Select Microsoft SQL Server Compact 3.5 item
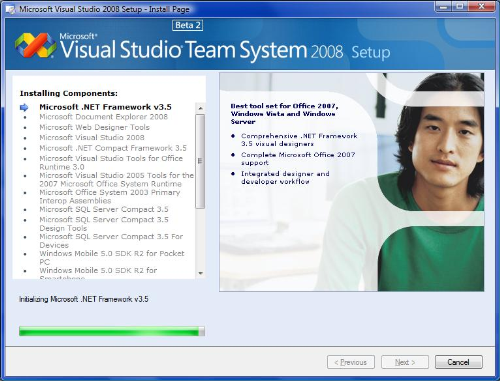 click(x=104, y=209)
